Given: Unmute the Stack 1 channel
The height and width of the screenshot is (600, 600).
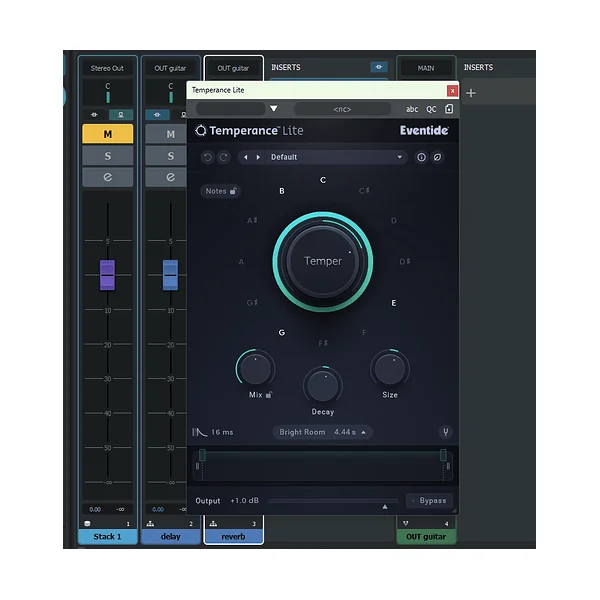Looking at the screenshot, I should (108, 134).
